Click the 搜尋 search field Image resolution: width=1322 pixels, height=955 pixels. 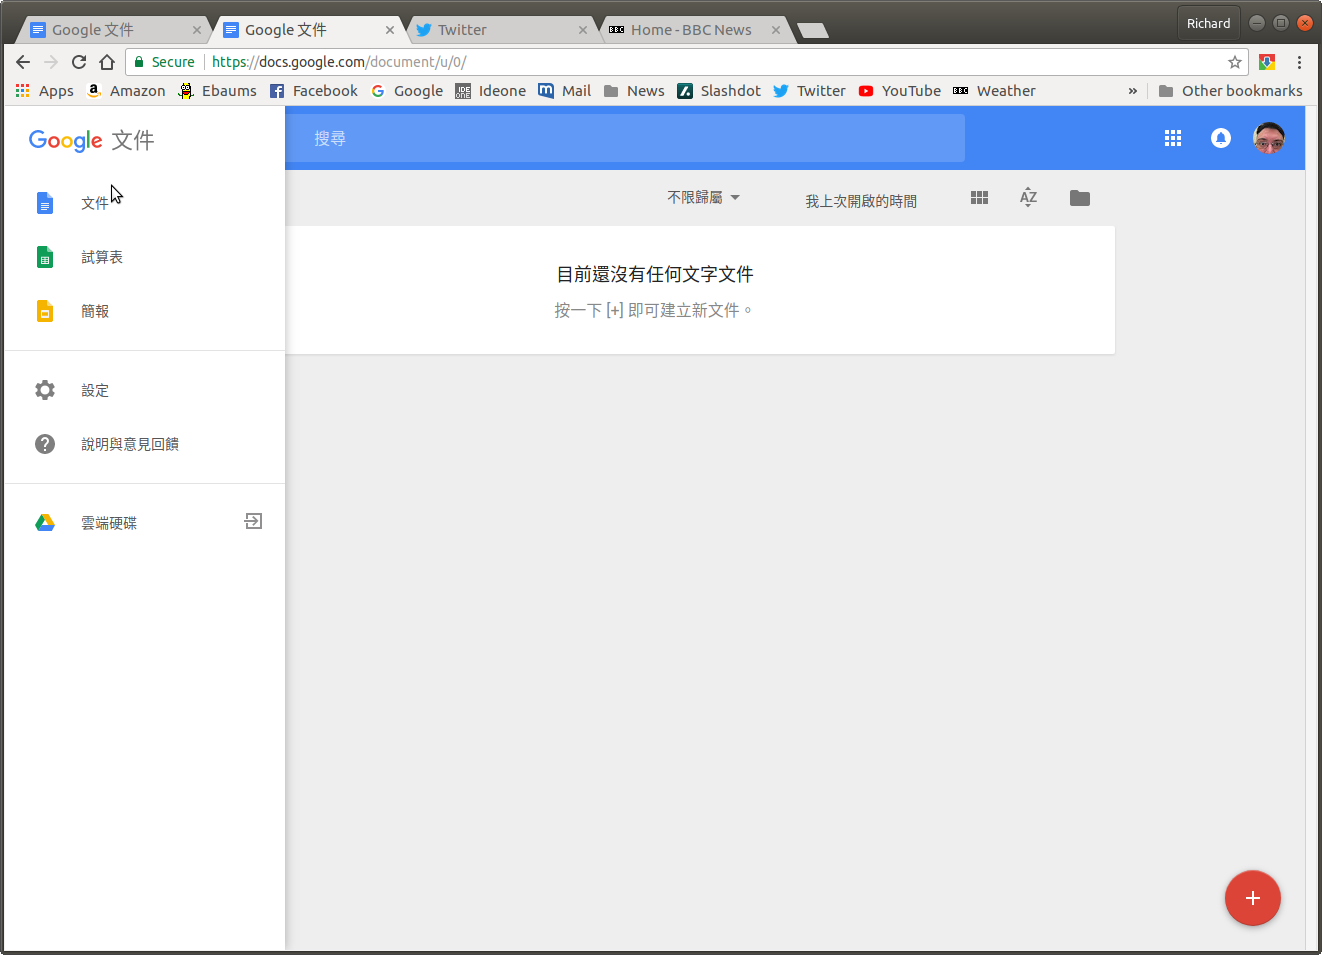point(625,138)
